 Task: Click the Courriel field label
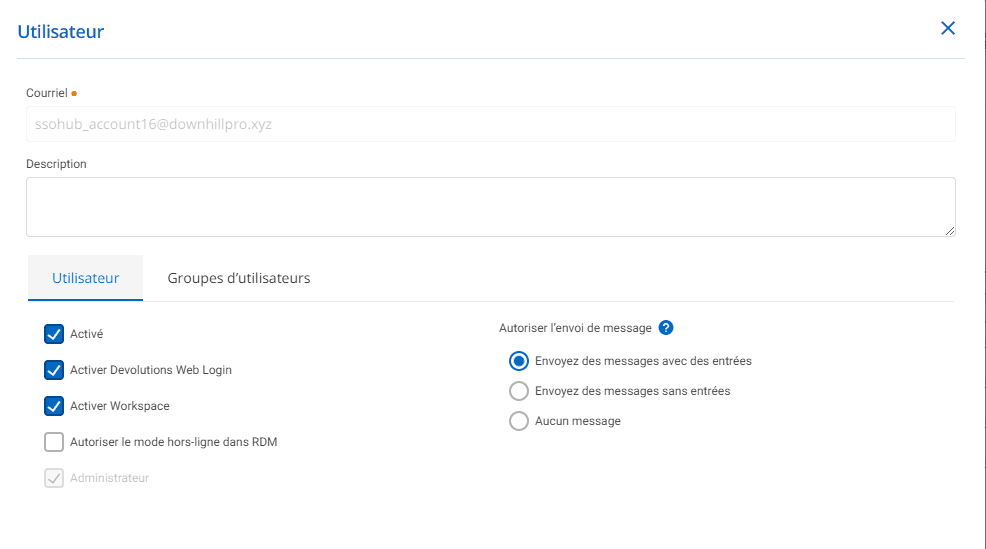(46, 93)
